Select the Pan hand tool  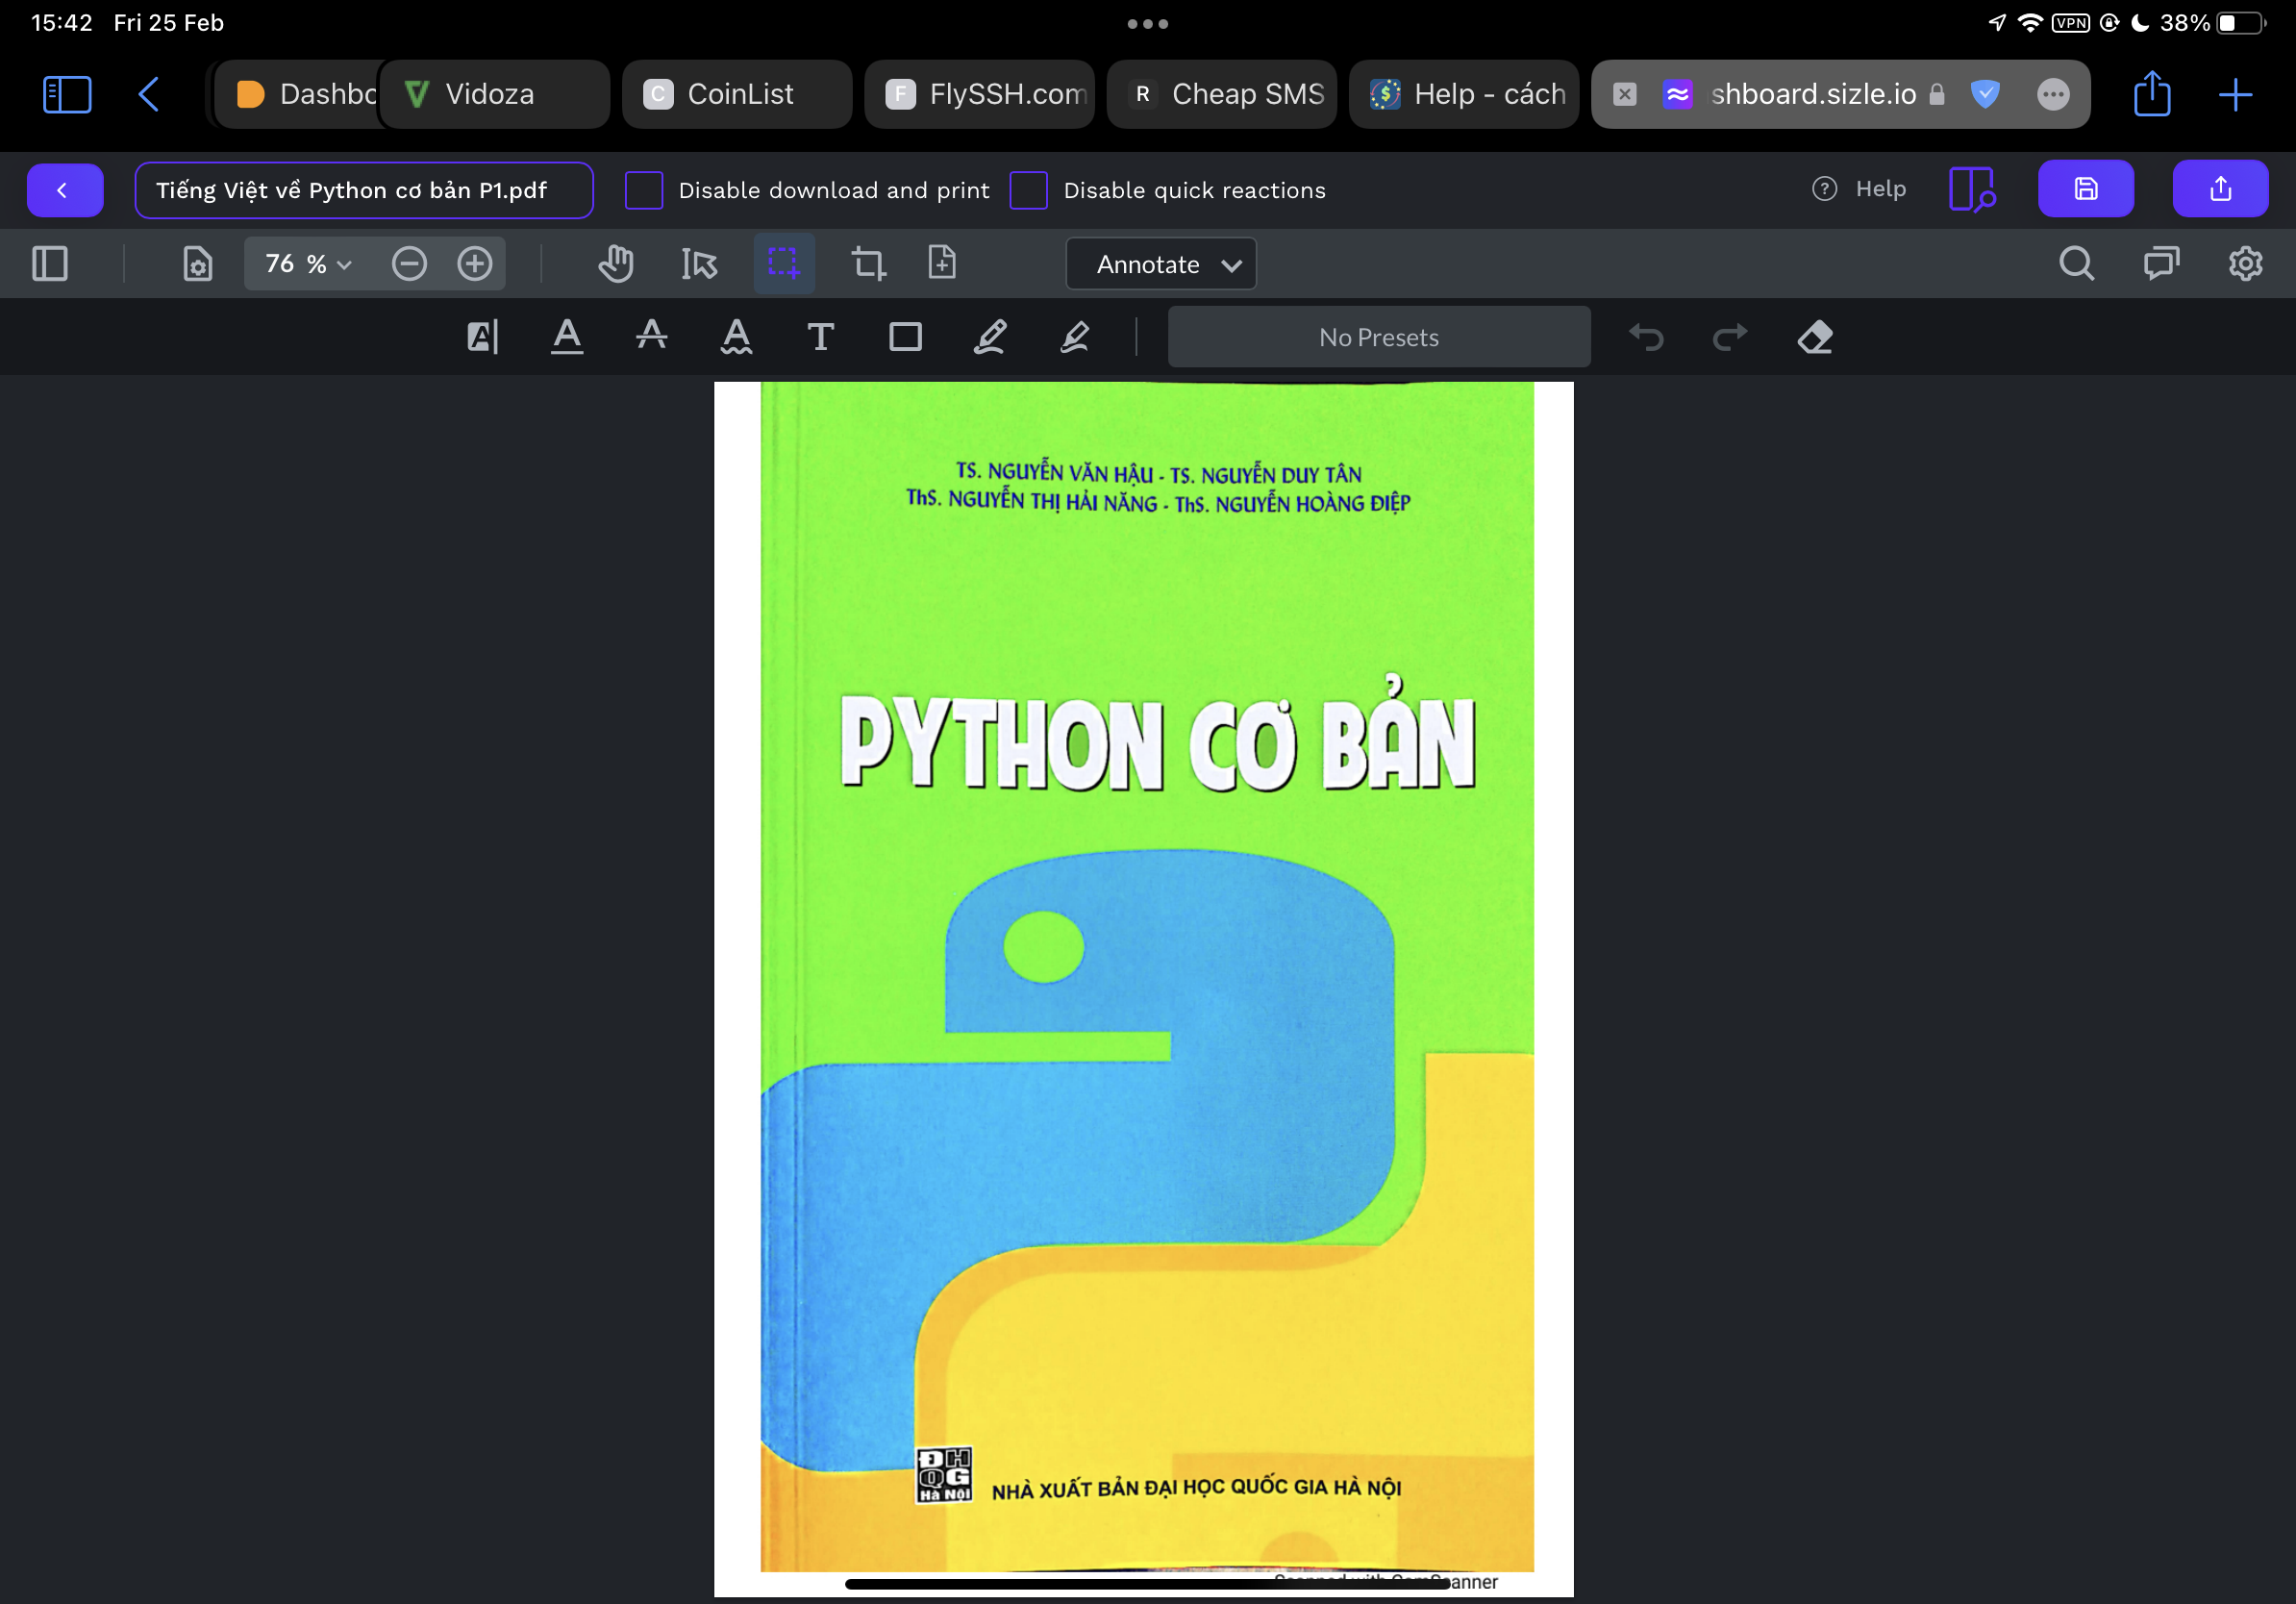616,264
